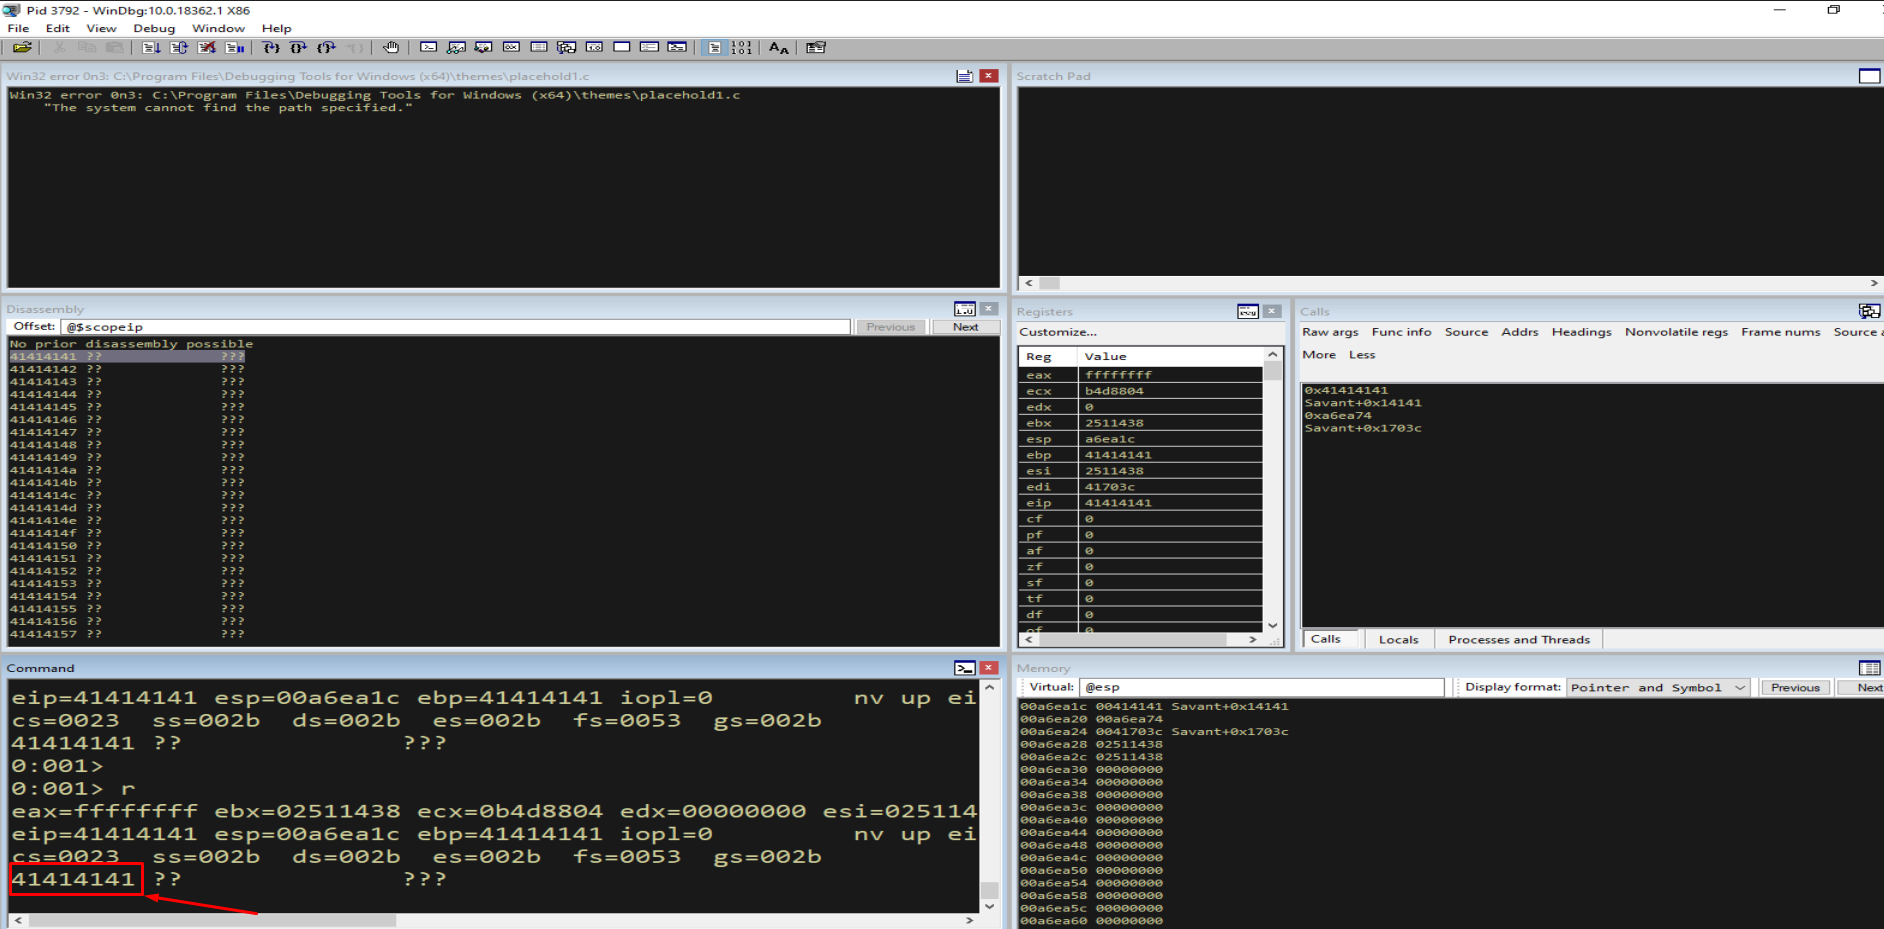This screenshot has width=1884, height=929.
Task: Click the Memory Virtual address field
Action: click(x=1262, y=687)
